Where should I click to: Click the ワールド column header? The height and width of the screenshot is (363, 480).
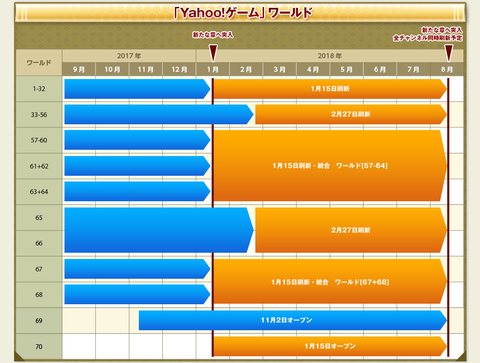point(39,63)
